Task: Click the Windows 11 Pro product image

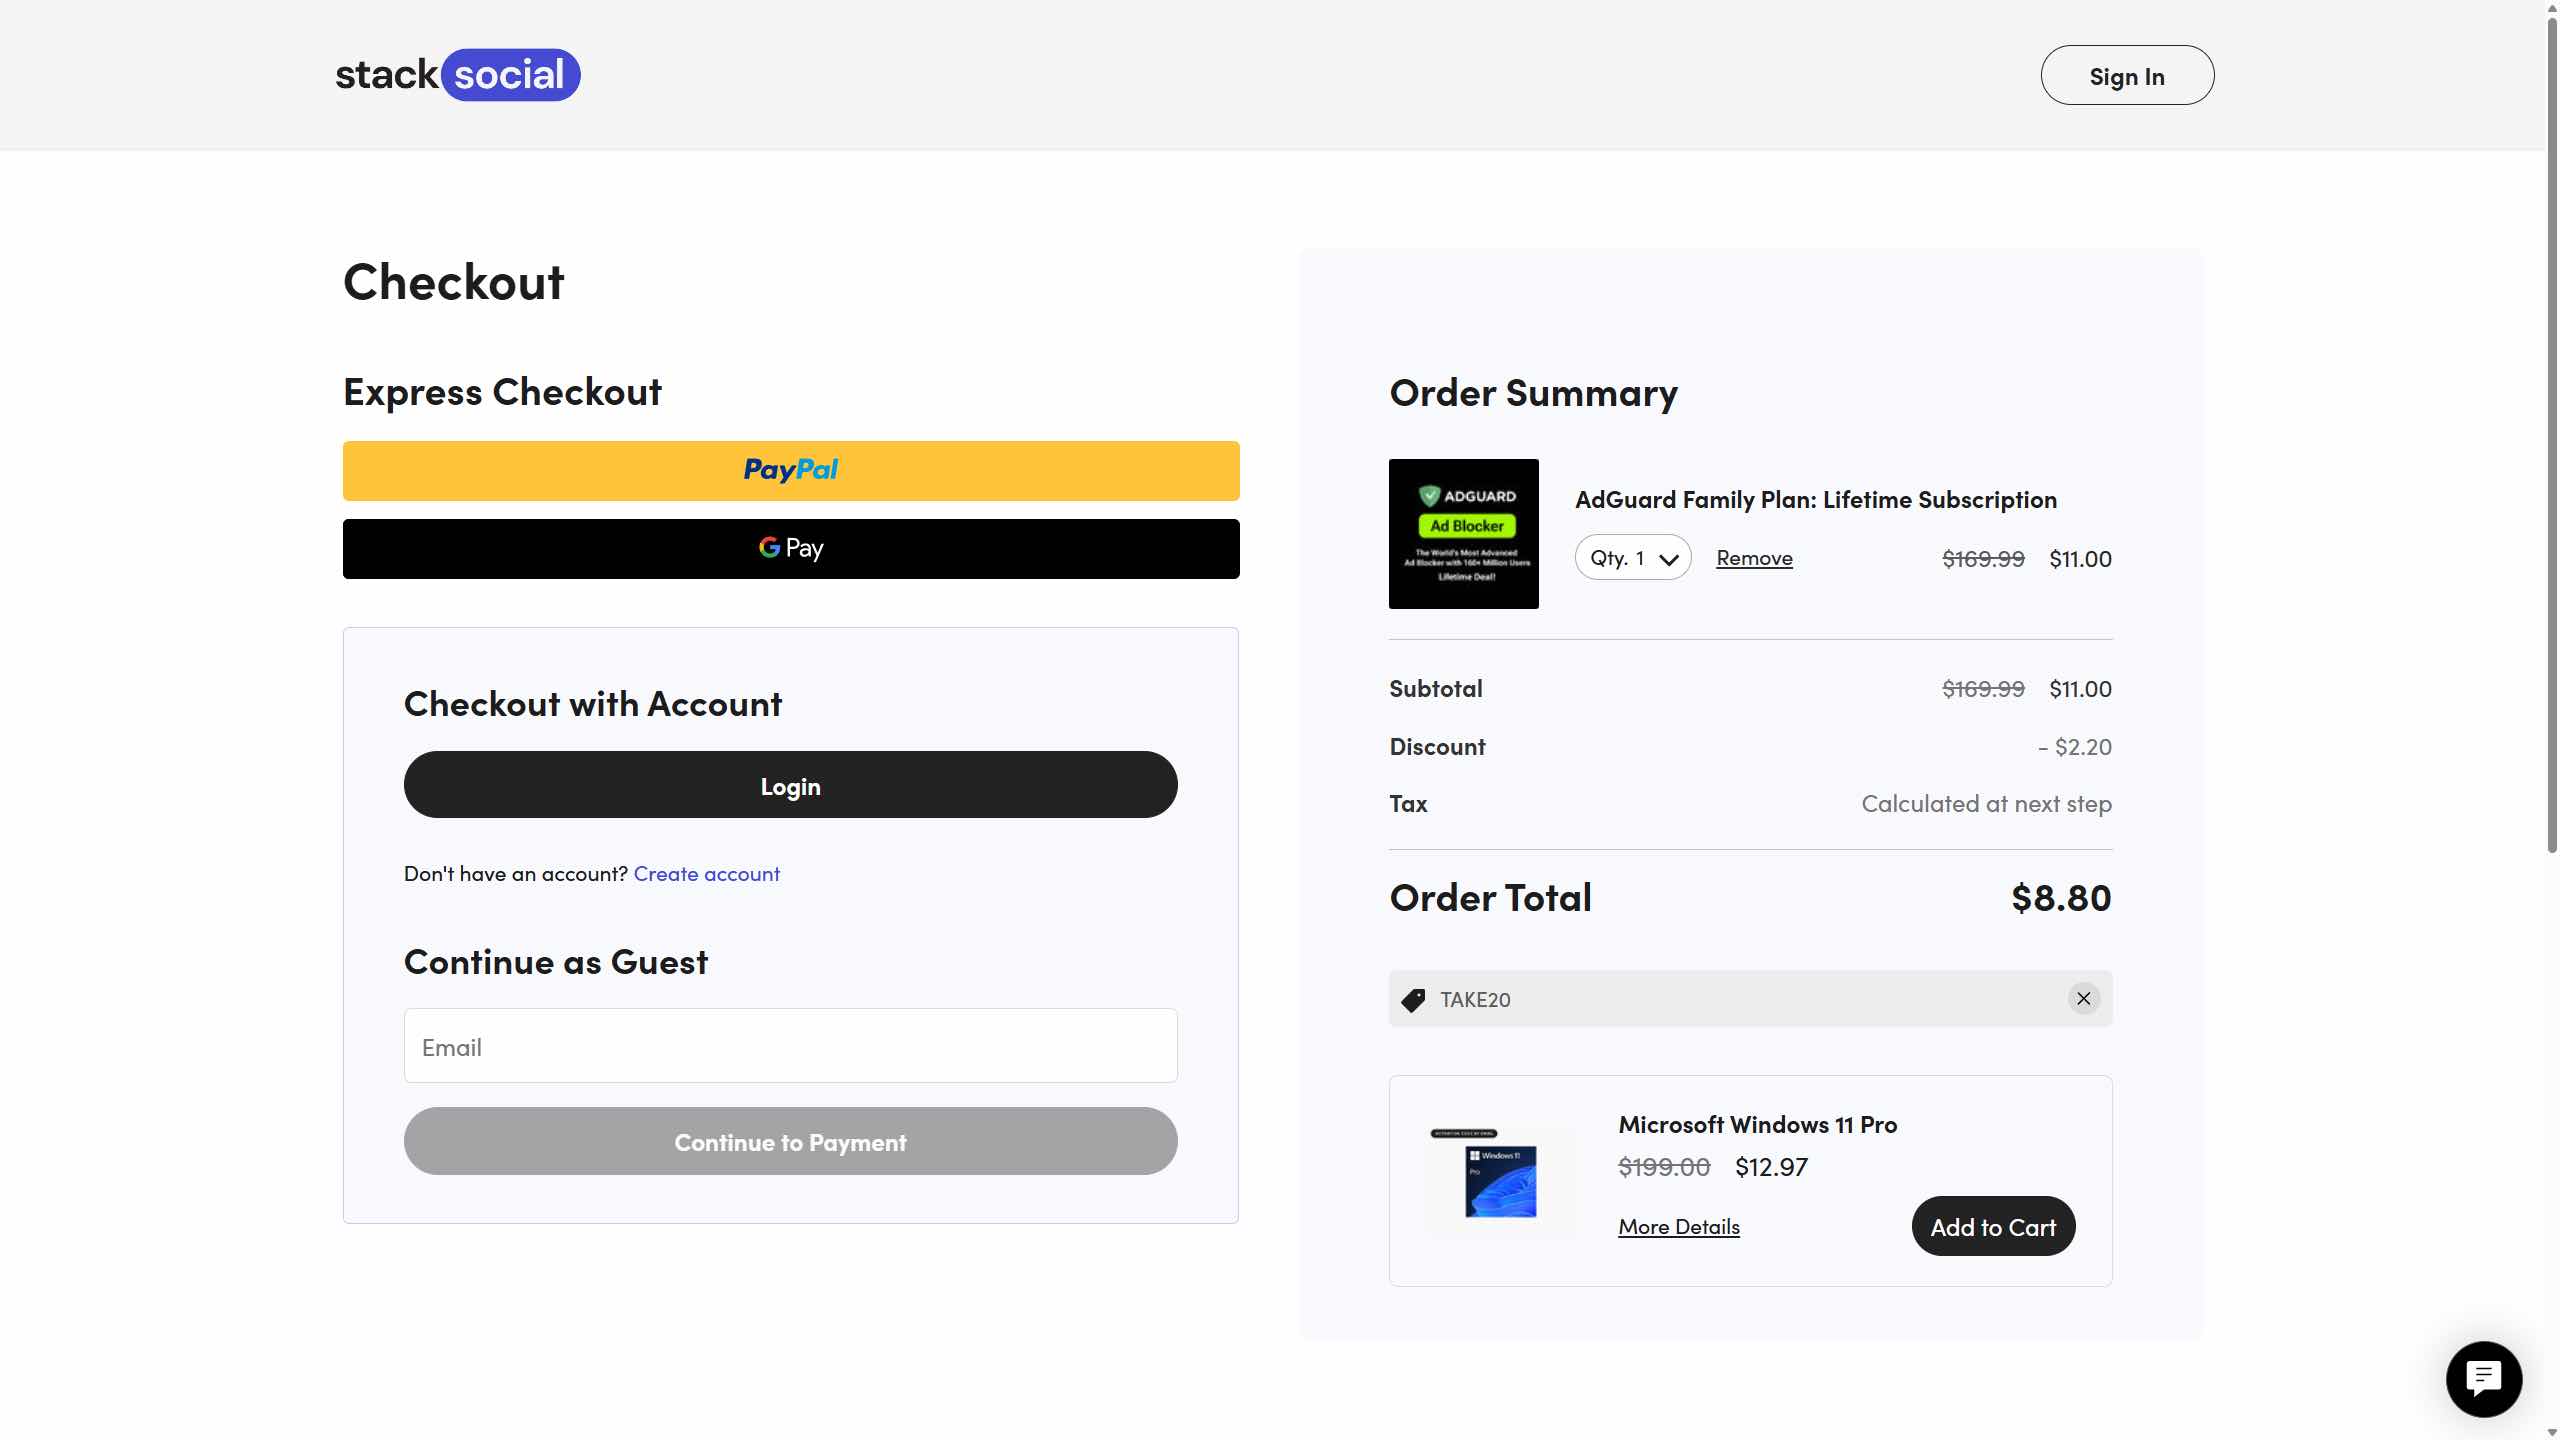Action: [x=1499, y=1181]
